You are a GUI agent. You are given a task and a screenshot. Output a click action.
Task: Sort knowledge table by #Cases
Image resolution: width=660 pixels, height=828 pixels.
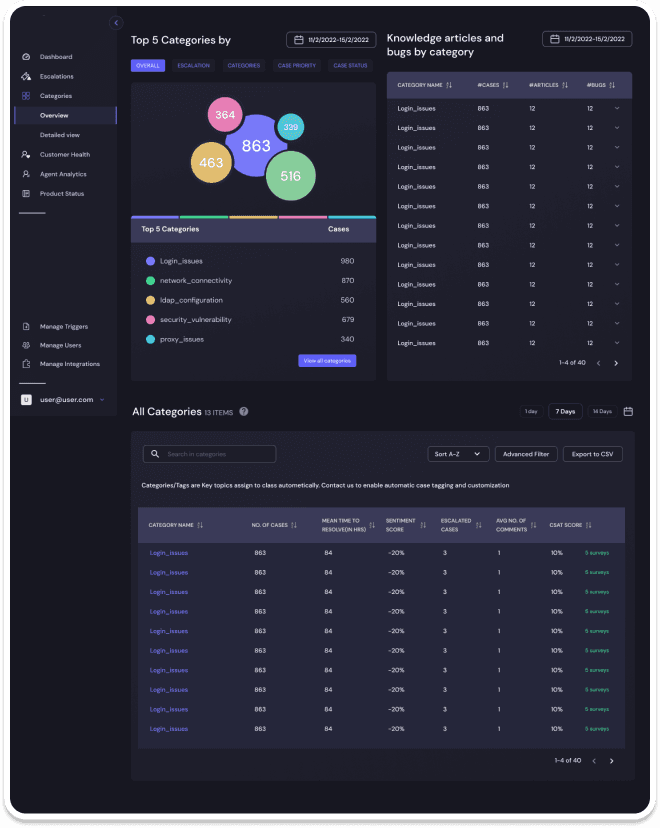click(505, 85)
